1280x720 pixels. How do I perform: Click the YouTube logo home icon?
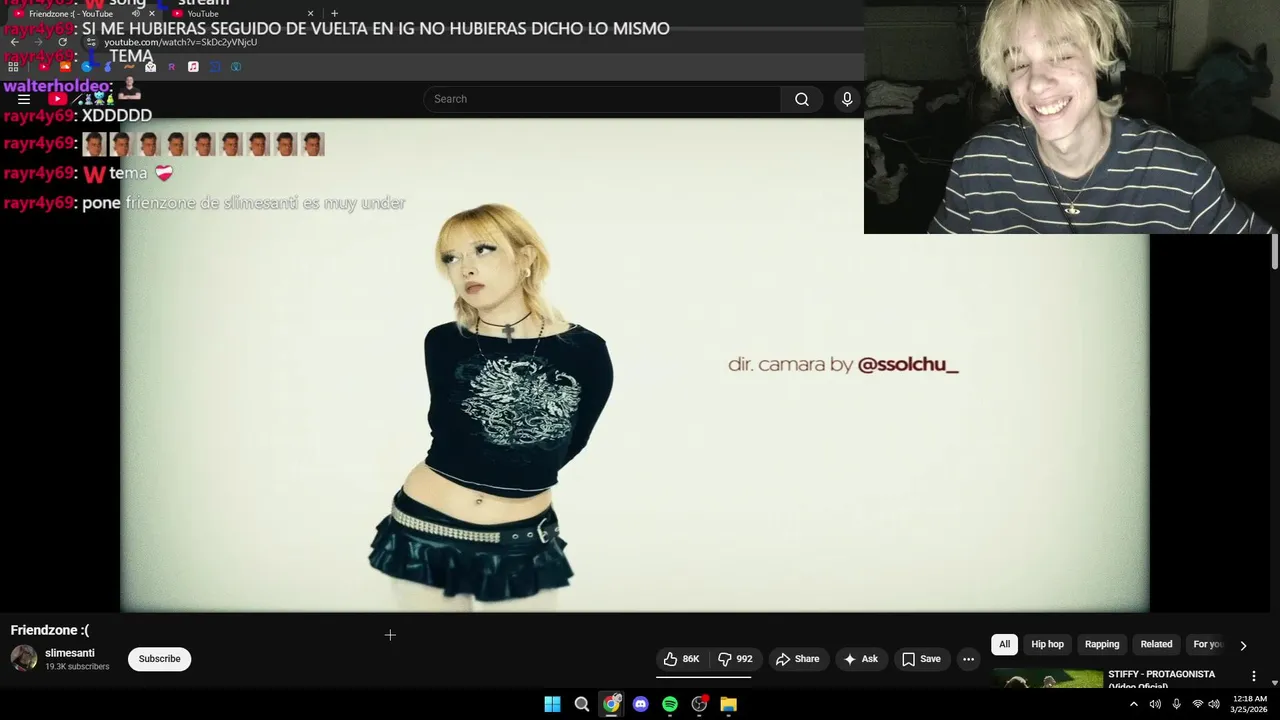58,99
